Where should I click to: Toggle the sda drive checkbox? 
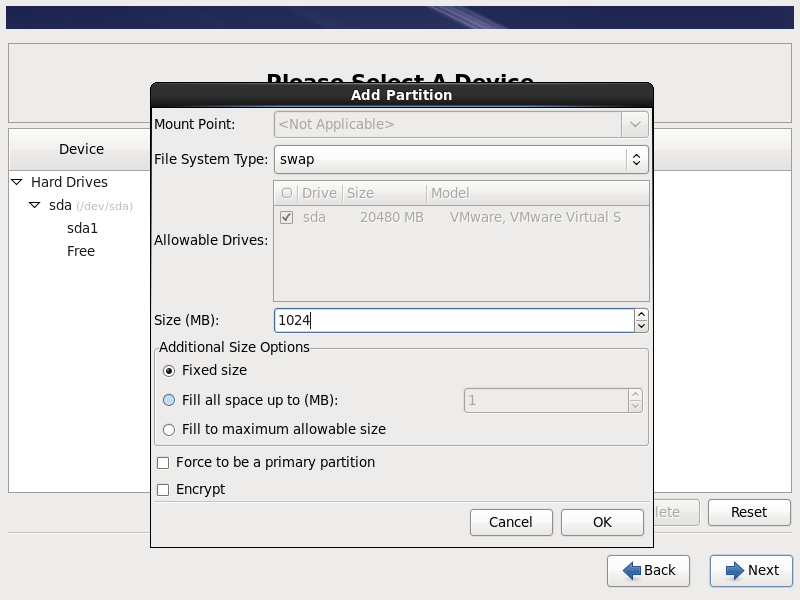[x=287, y=217]
